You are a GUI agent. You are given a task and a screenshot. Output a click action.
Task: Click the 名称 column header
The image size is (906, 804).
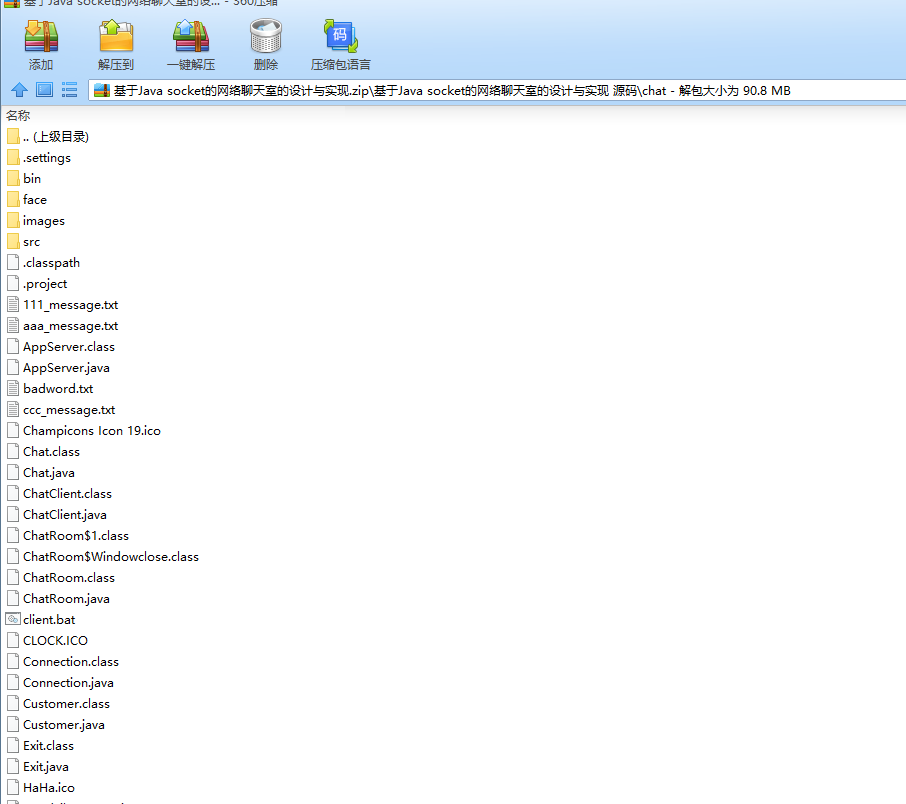pyautogui.click(x=18, y=116)
